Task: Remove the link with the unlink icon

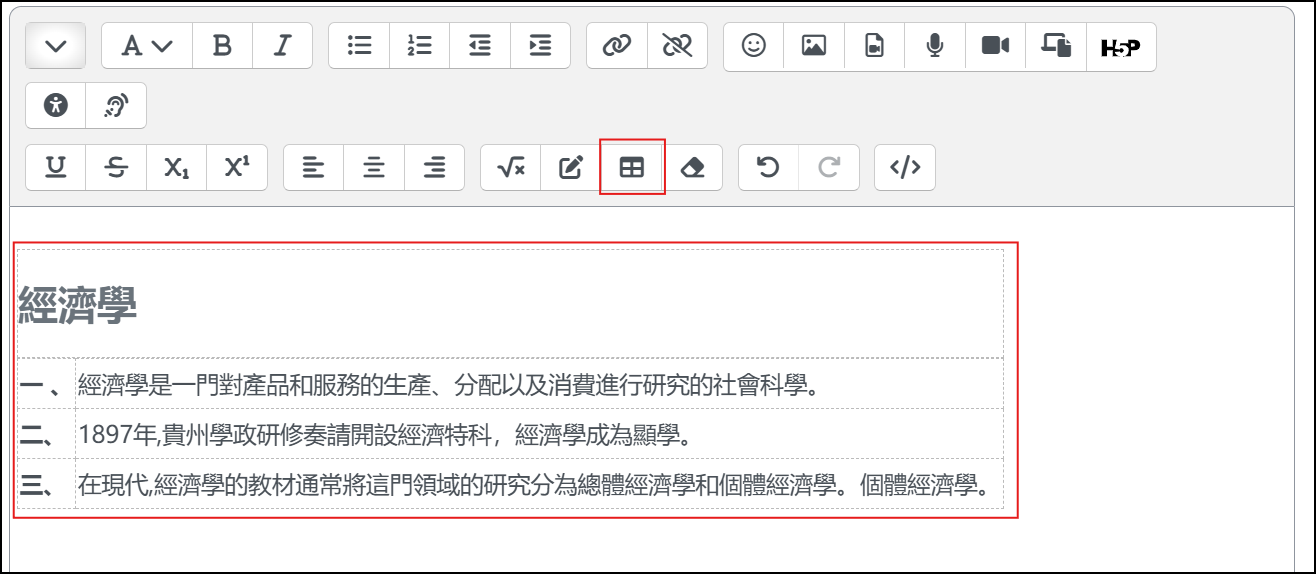Action: (x=677, y=46)
